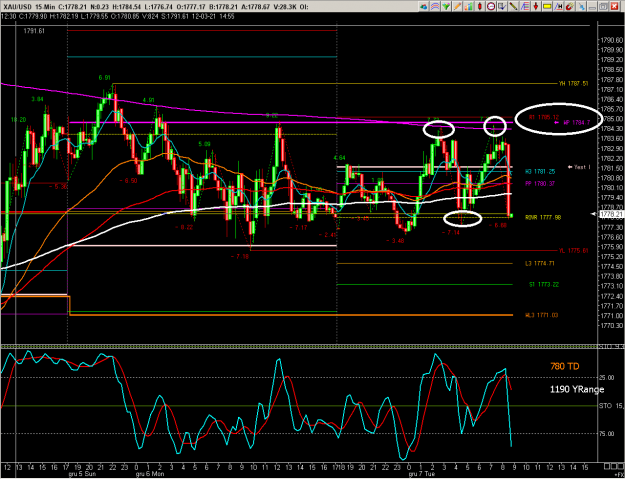
Task: Open the colored bar chart icon
Action: (468, 6)
